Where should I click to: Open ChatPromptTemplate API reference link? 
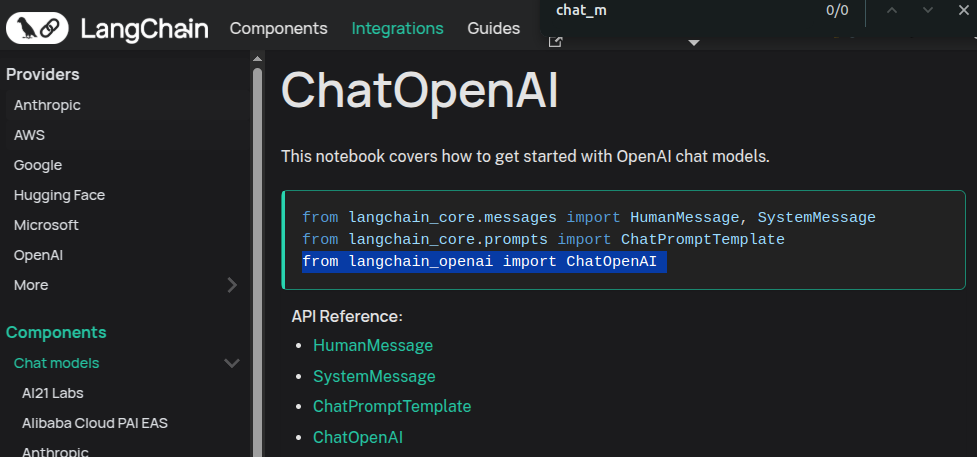[392, 406]
